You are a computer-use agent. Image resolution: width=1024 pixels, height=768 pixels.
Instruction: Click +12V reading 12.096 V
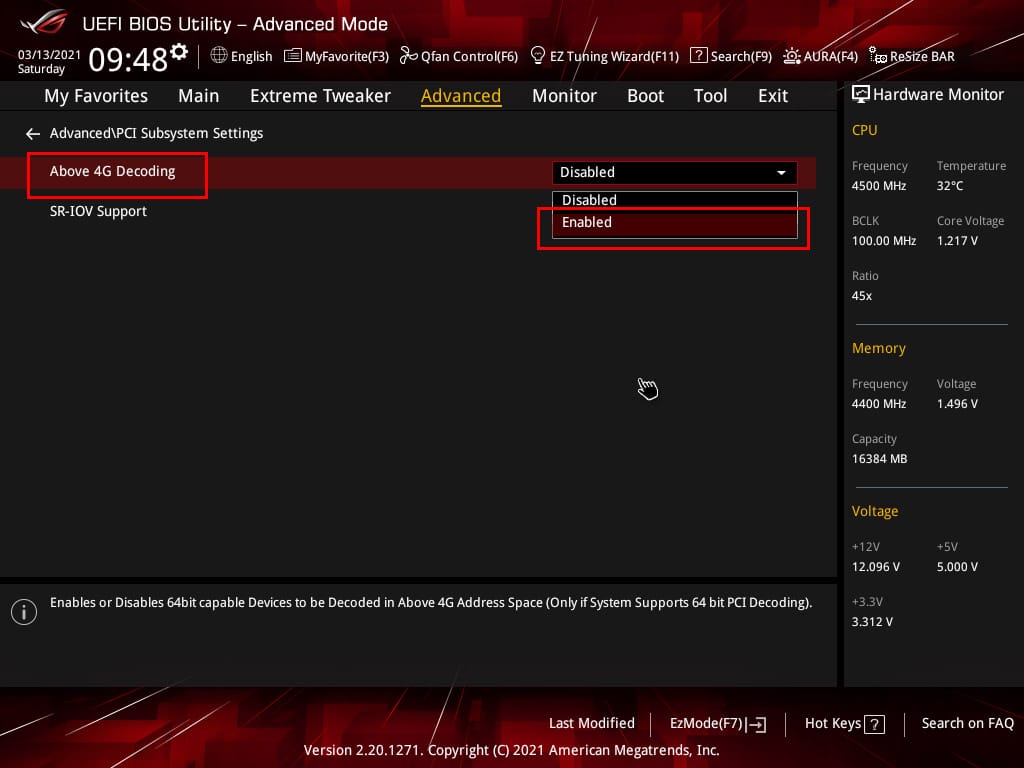[876, 567]
